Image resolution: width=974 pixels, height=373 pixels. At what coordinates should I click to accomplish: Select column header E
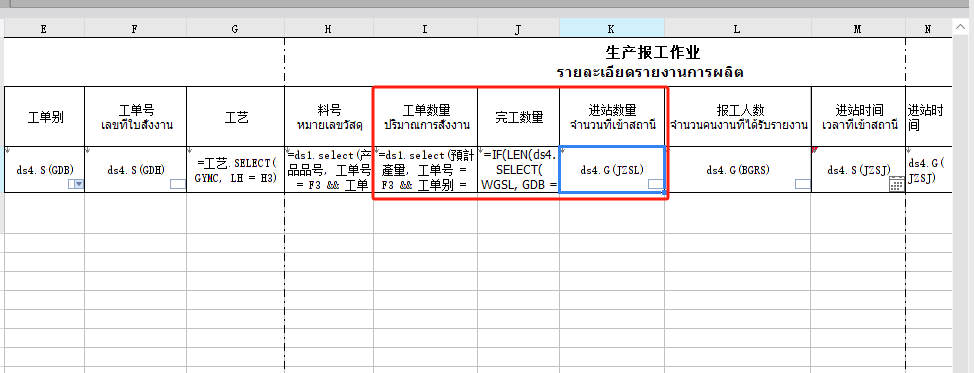pos(44,29)
